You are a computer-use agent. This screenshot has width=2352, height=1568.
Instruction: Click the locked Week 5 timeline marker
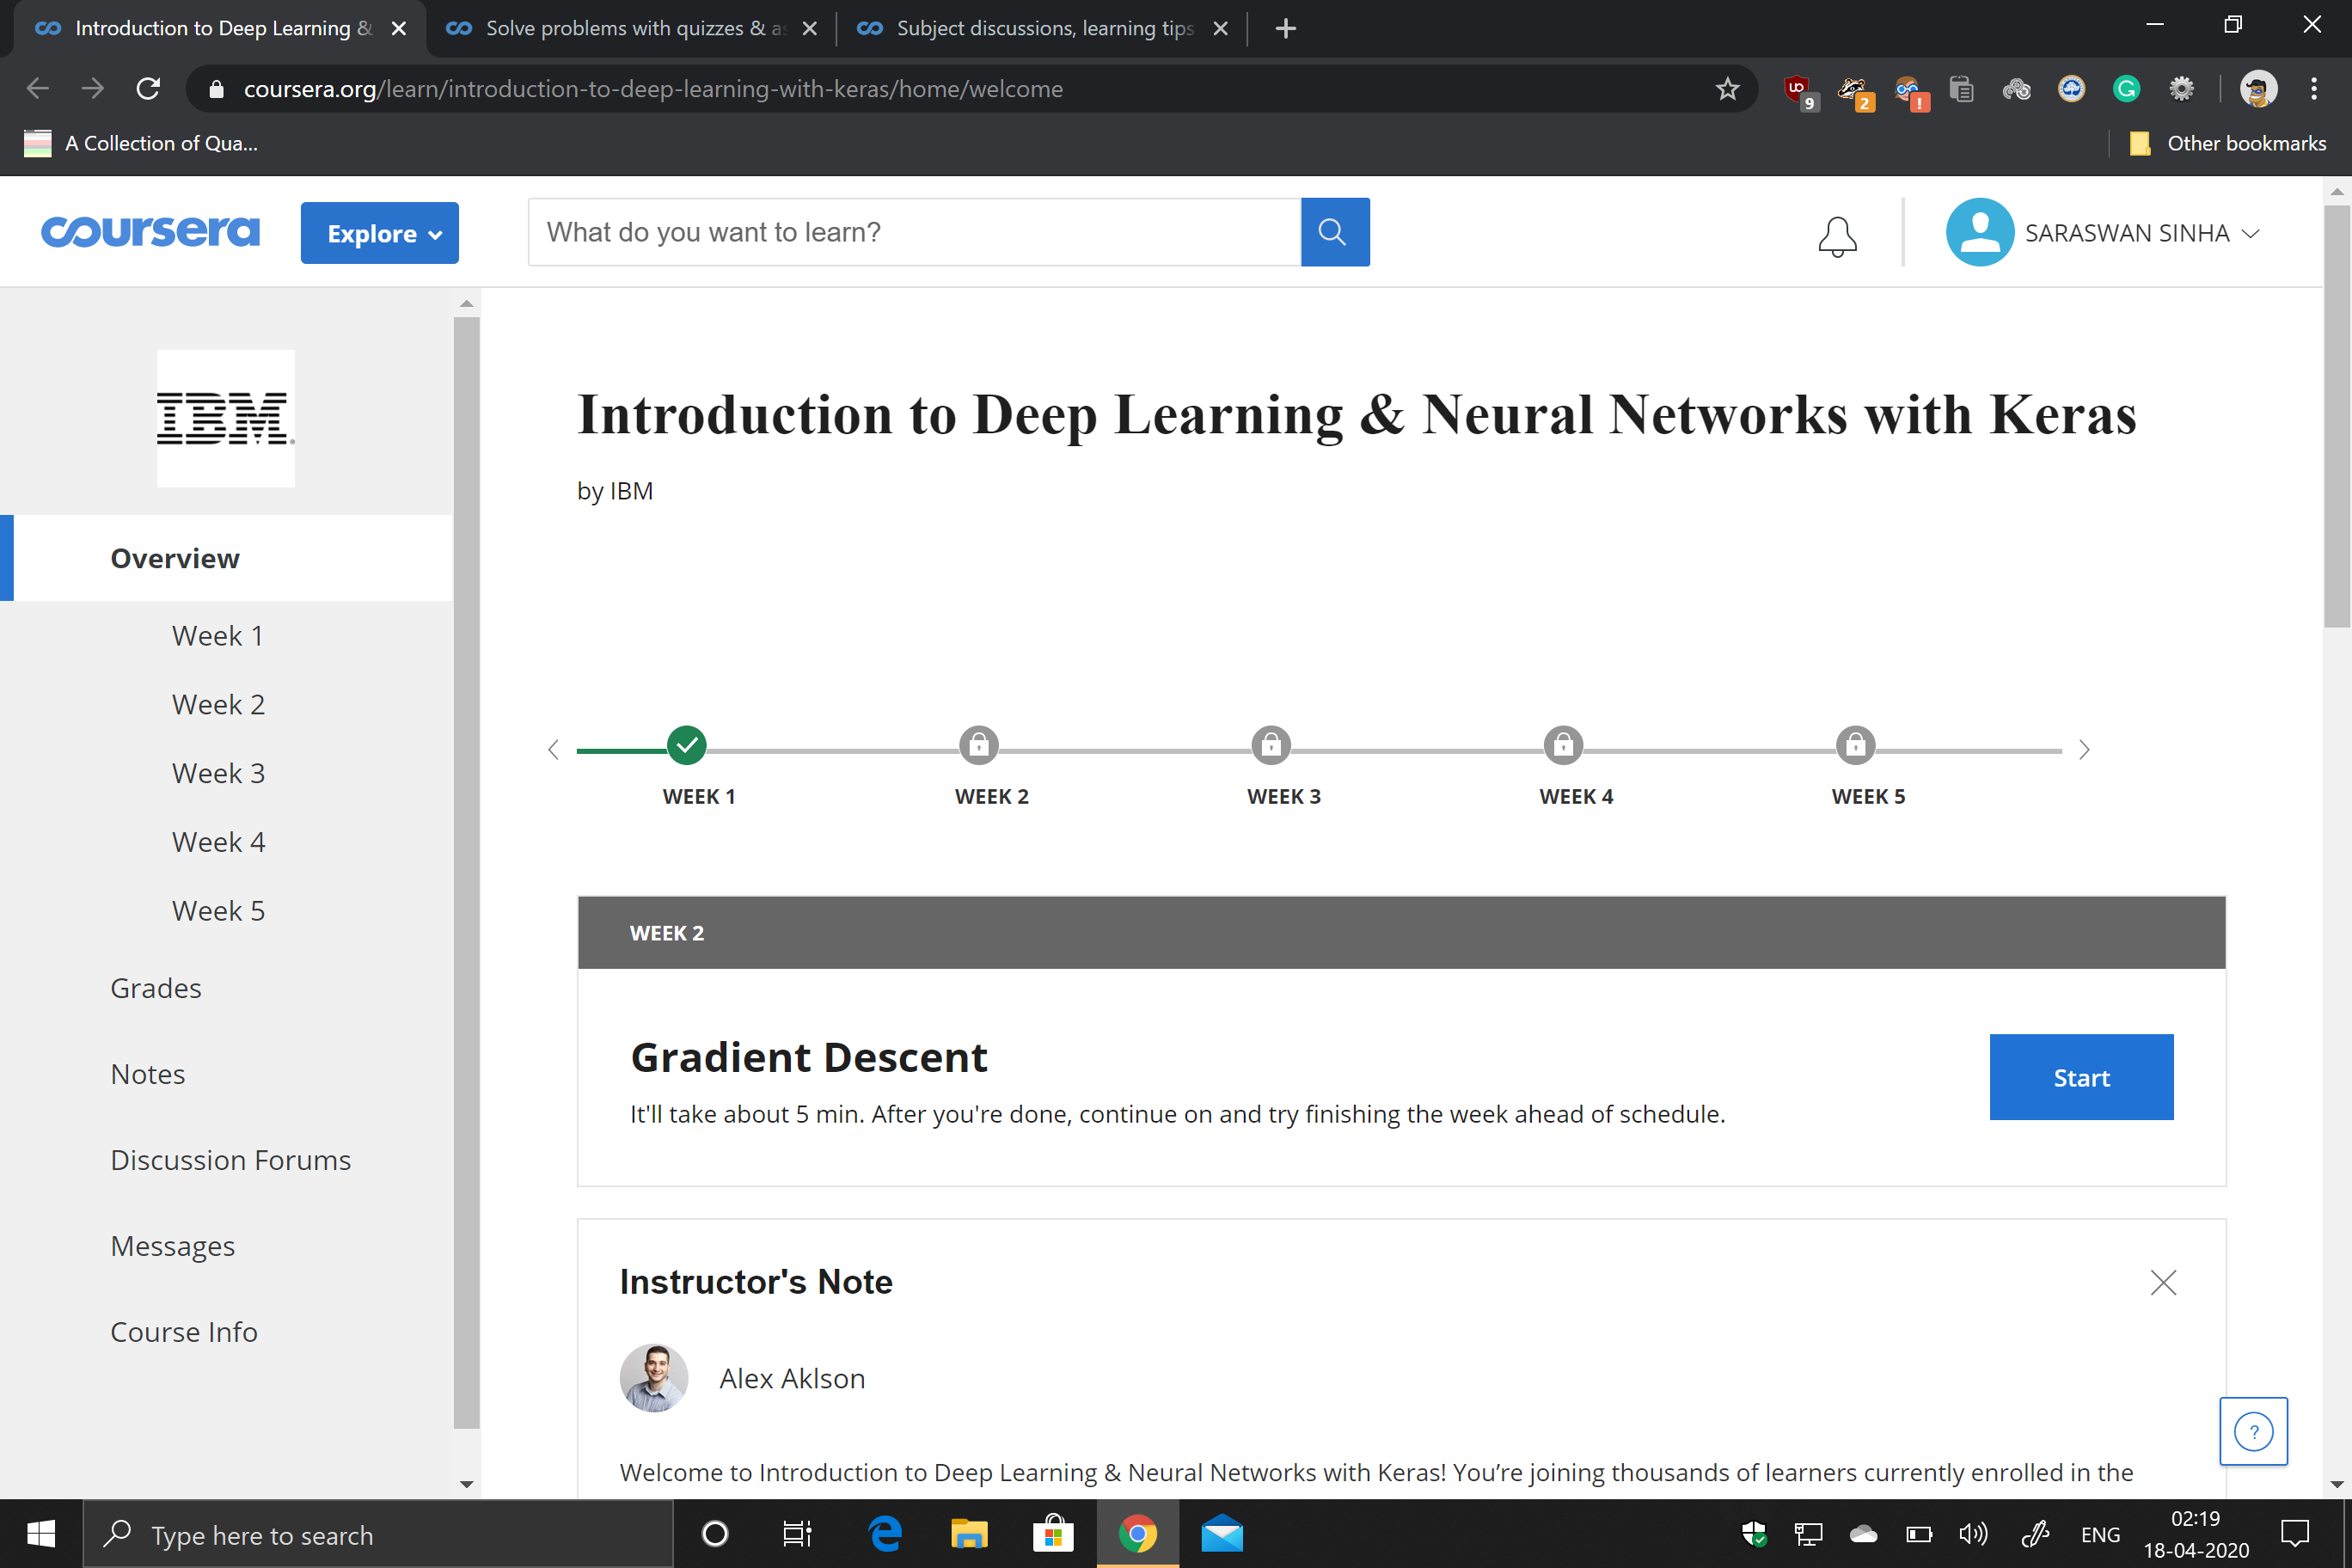[1855, 745]
